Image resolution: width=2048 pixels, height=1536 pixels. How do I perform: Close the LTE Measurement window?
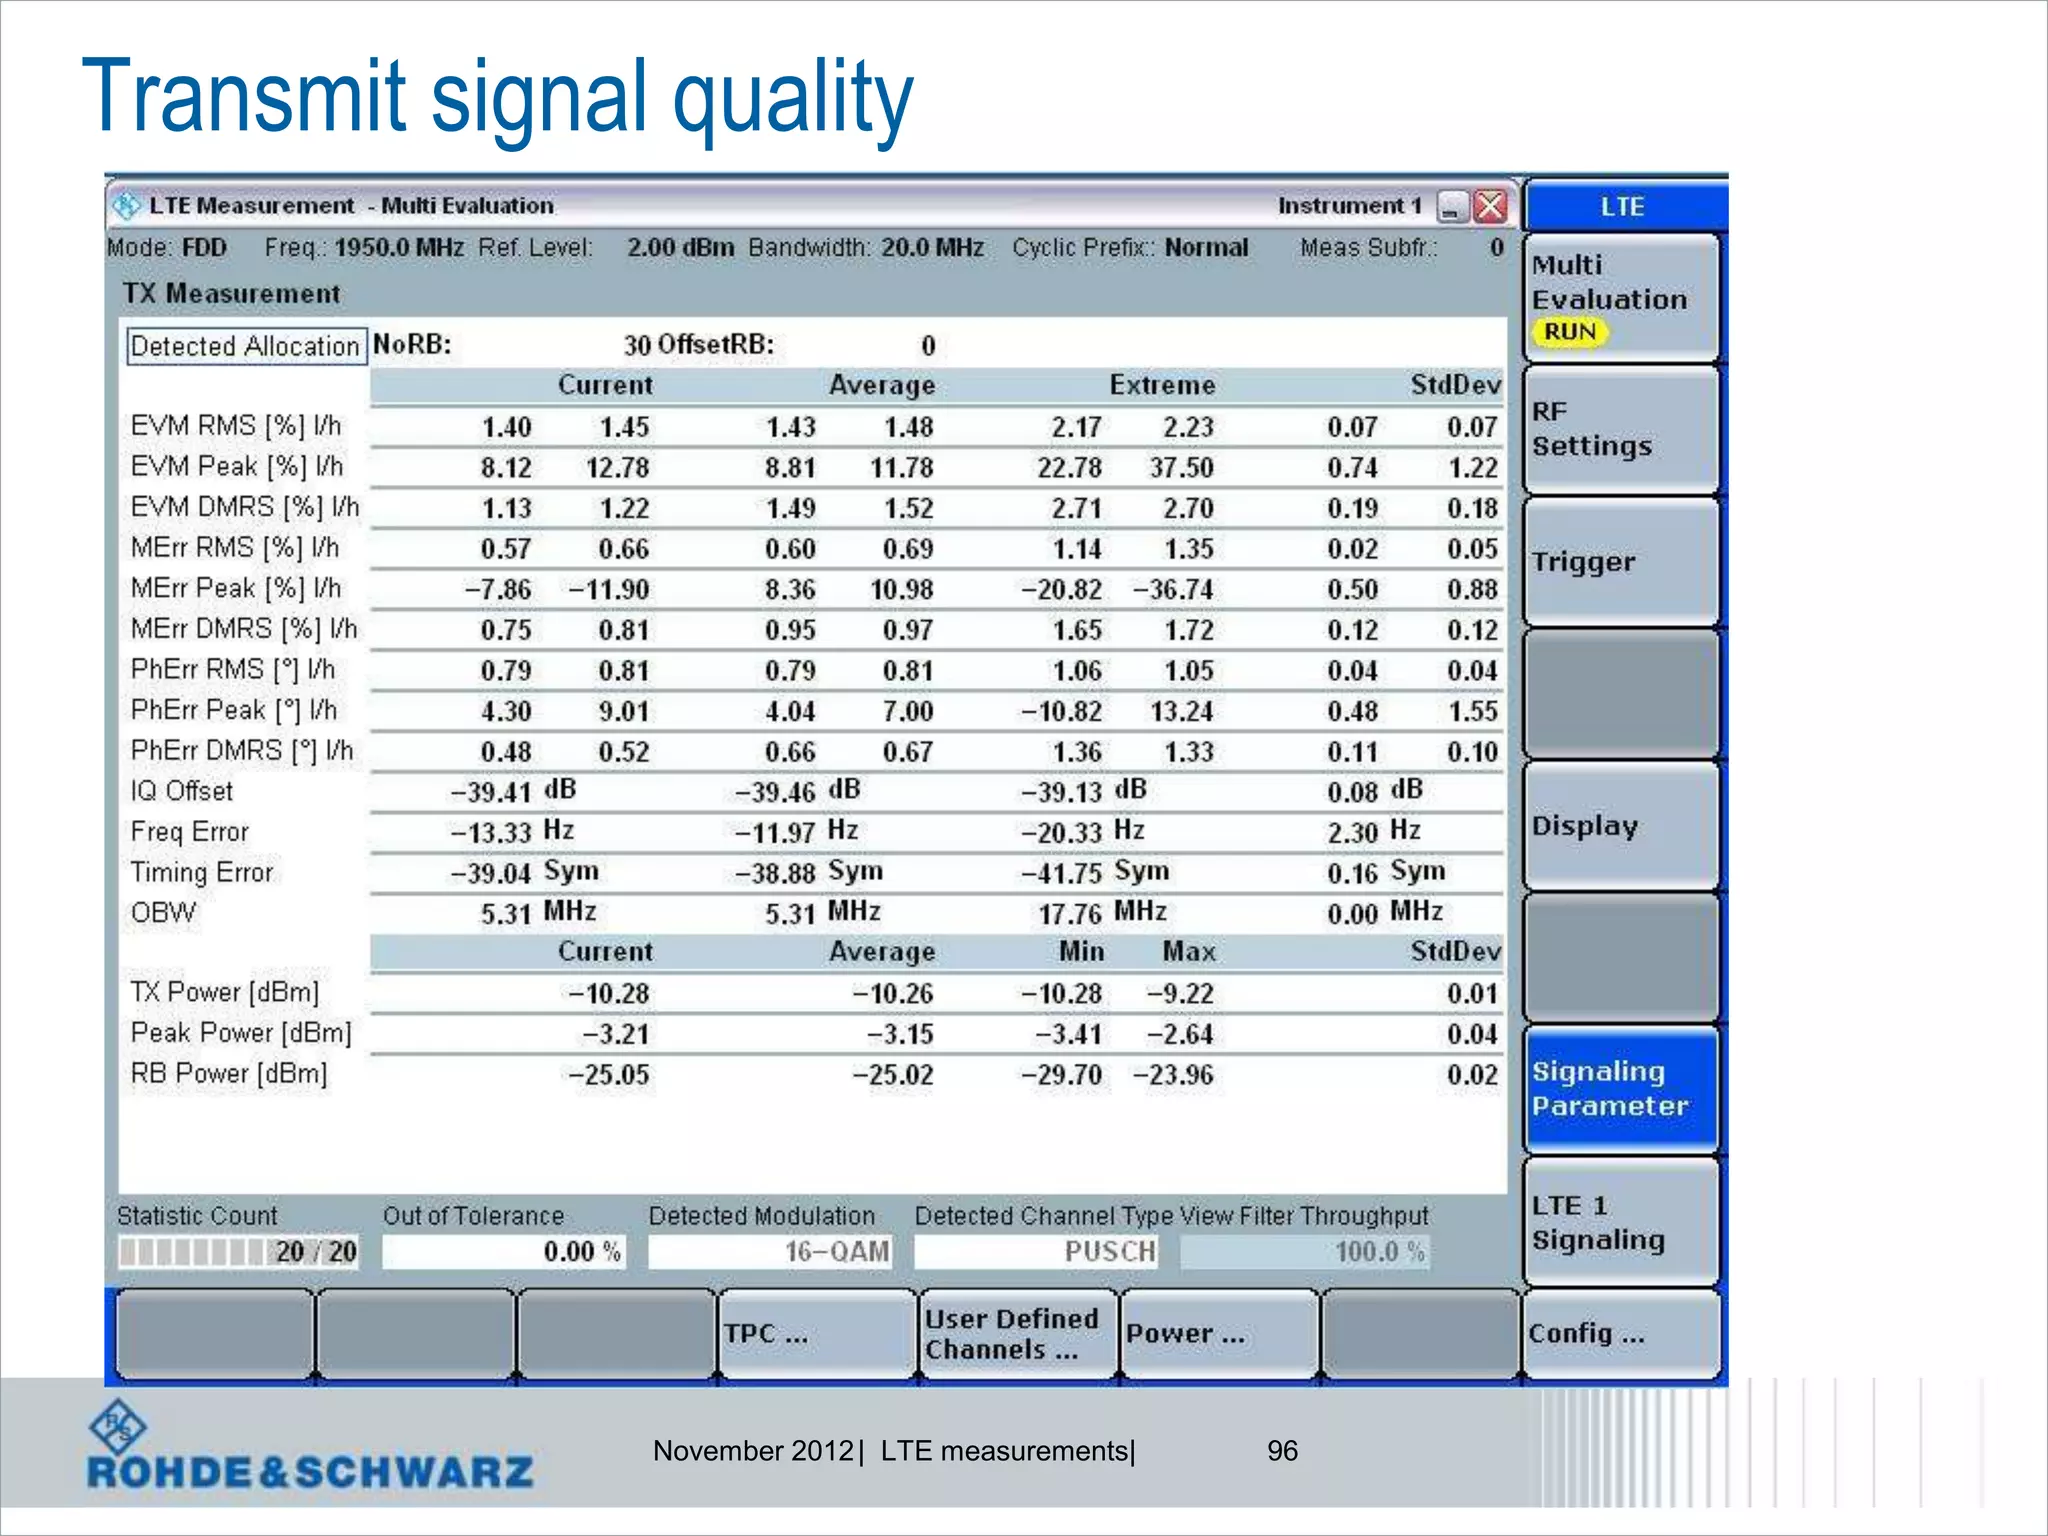pyautogui.click(x=1490, y=207)
